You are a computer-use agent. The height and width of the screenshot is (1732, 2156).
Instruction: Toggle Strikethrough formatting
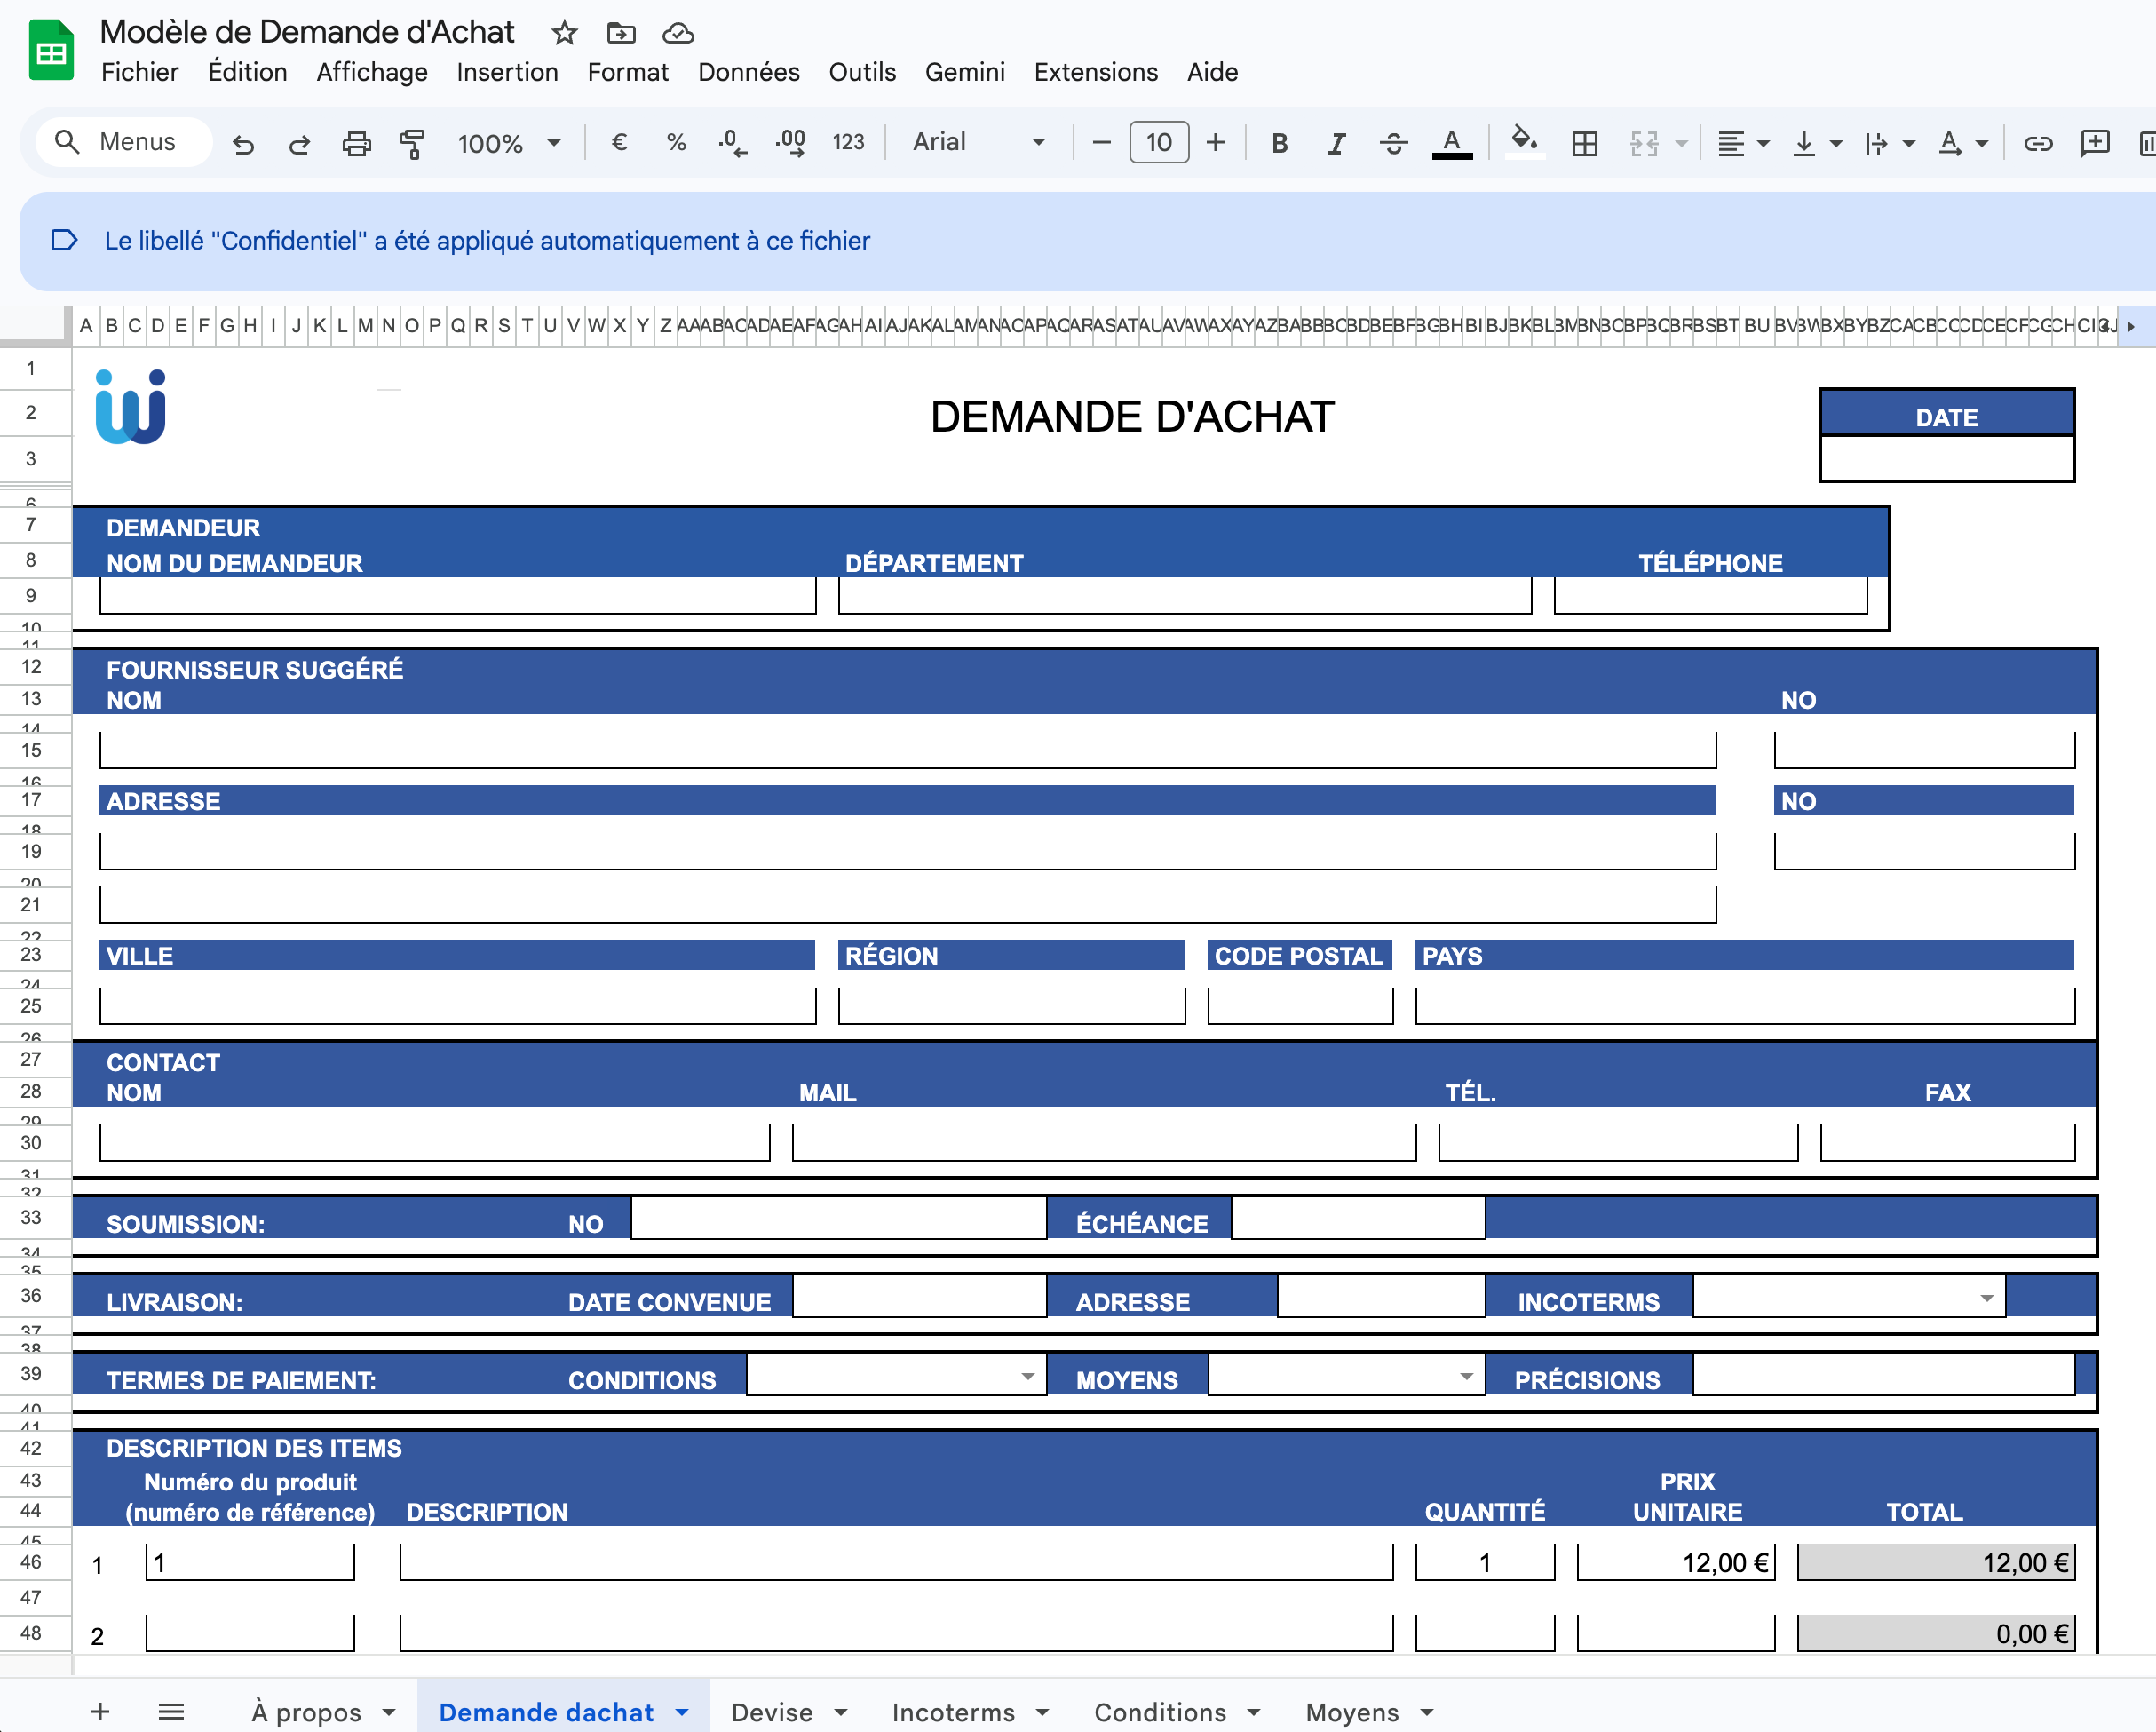click(1393, 143)
